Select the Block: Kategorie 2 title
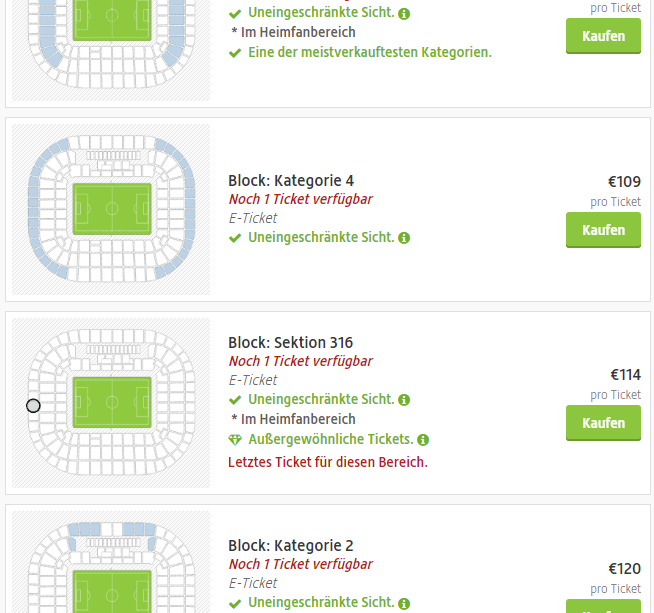Image resolution: width=654 pixels, height=613 pixels. coord(291,546)
